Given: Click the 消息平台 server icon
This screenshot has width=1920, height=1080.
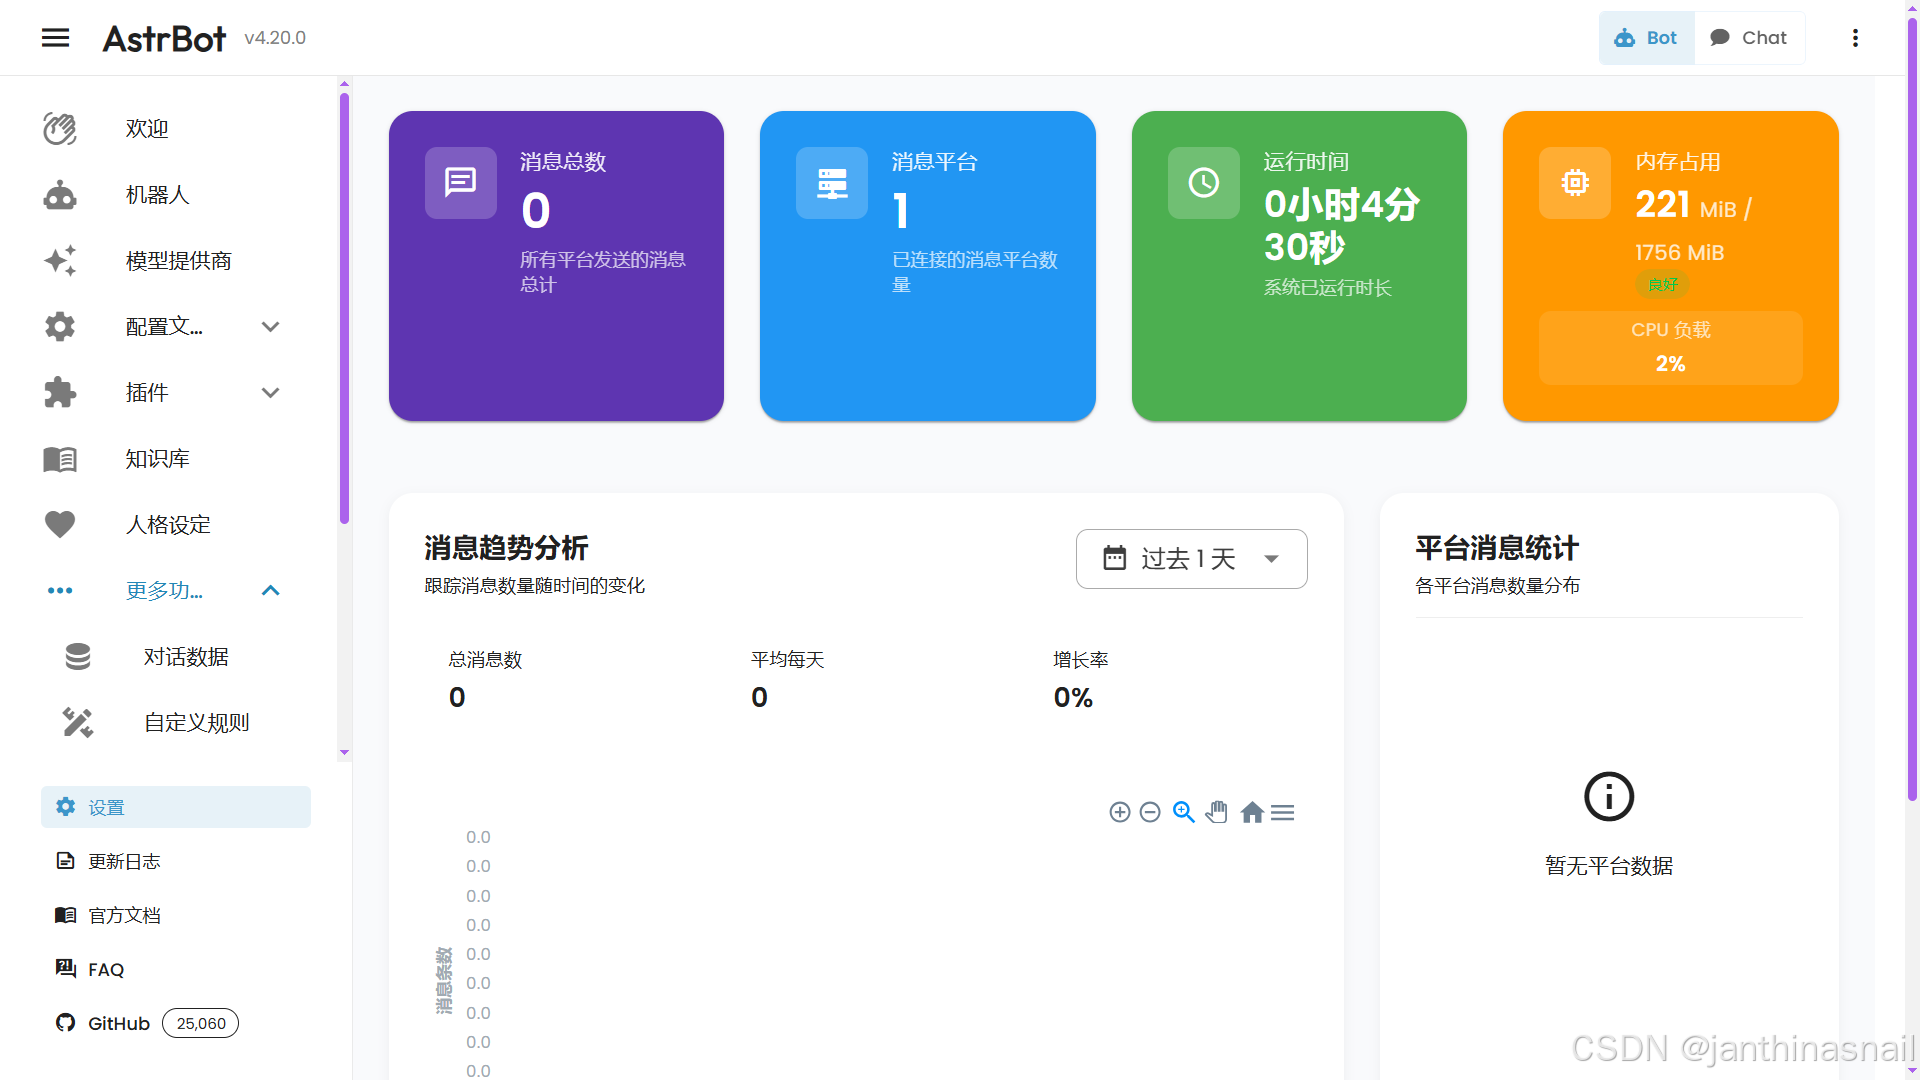Looking at the screenshot, I should tap(832, 183).
